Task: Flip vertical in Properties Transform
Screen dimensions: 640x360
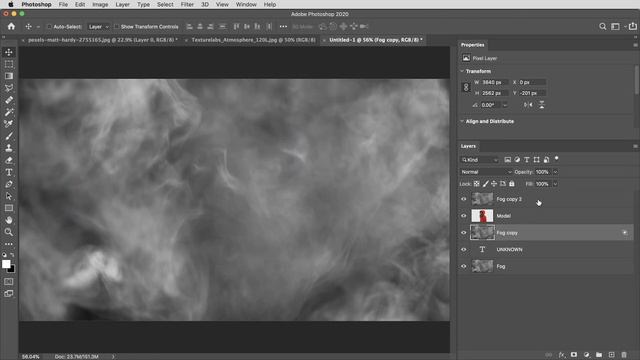Action: tap(542, 105)
